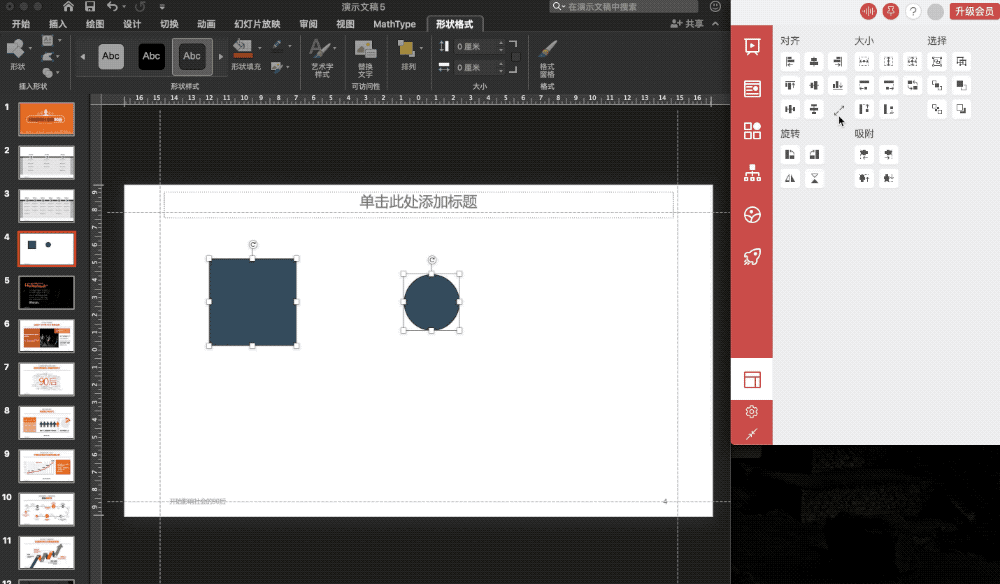Click the 共享 share button
This screenshot has height=584, width=1000.
click(x=688, y=24)
